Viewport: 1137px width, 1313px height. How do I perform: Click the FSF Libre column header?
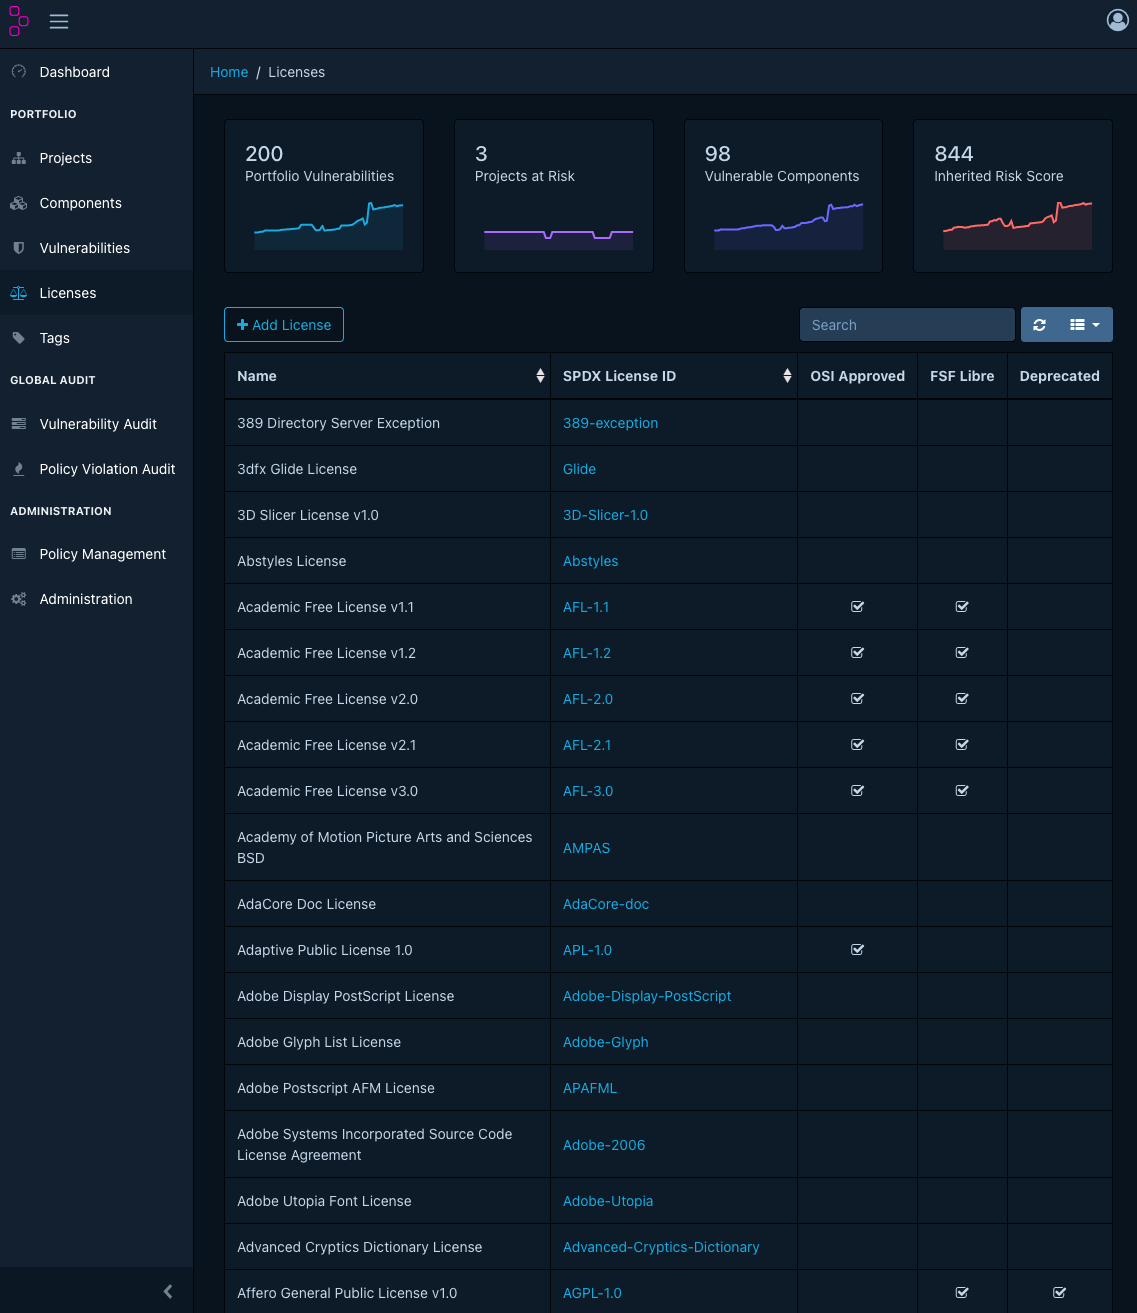[x=962, y=376]
